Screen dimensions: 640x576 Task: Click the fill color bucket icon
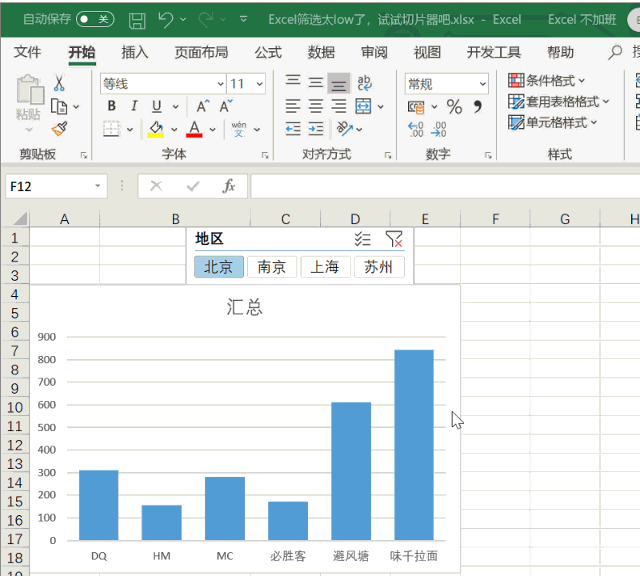click(156, 129)
